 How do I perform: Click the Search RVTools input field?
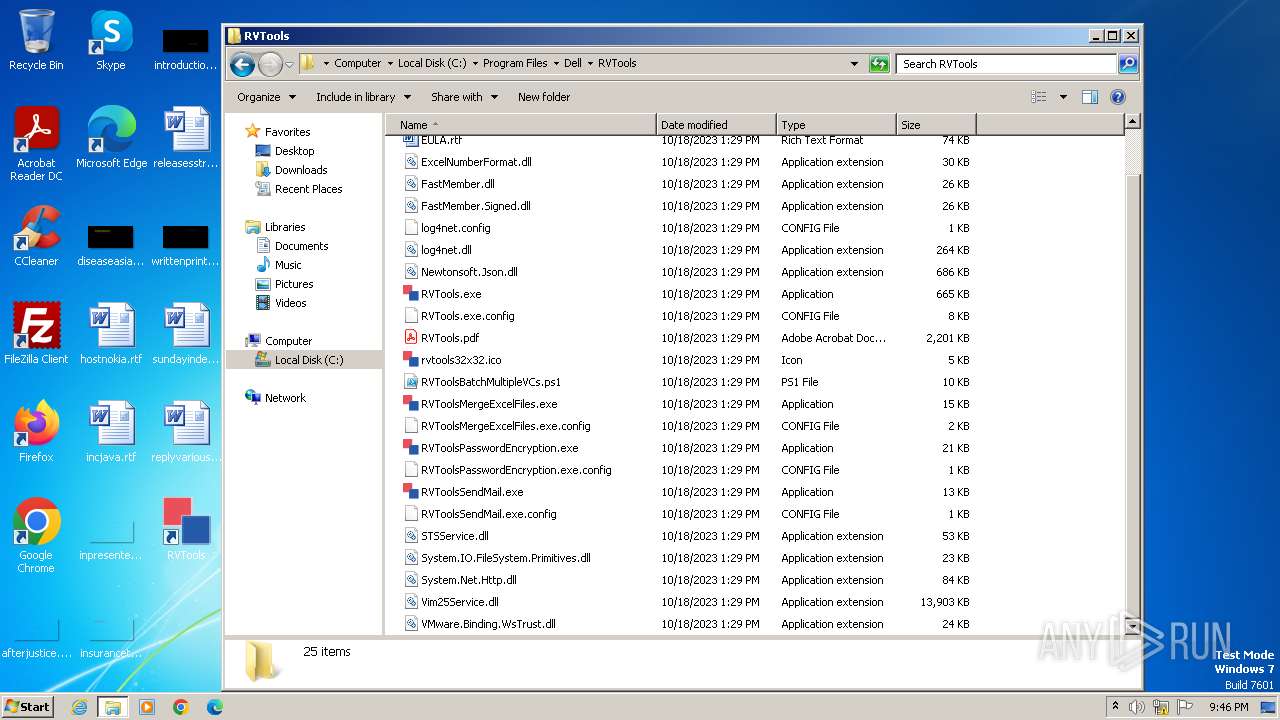point(1006,64)
